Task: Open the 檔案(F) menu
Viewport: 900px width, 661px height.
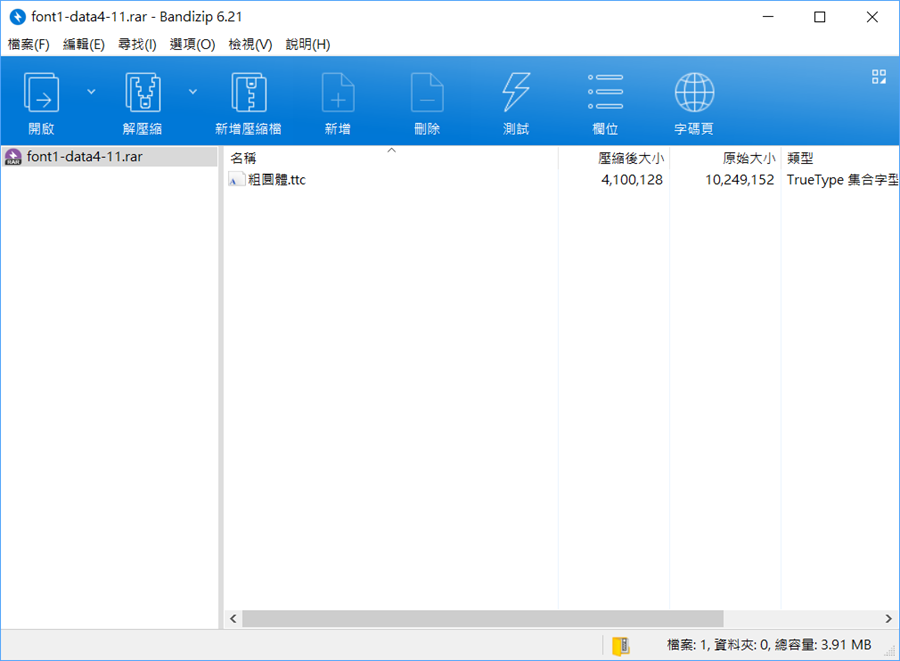Action: [28, 44]
